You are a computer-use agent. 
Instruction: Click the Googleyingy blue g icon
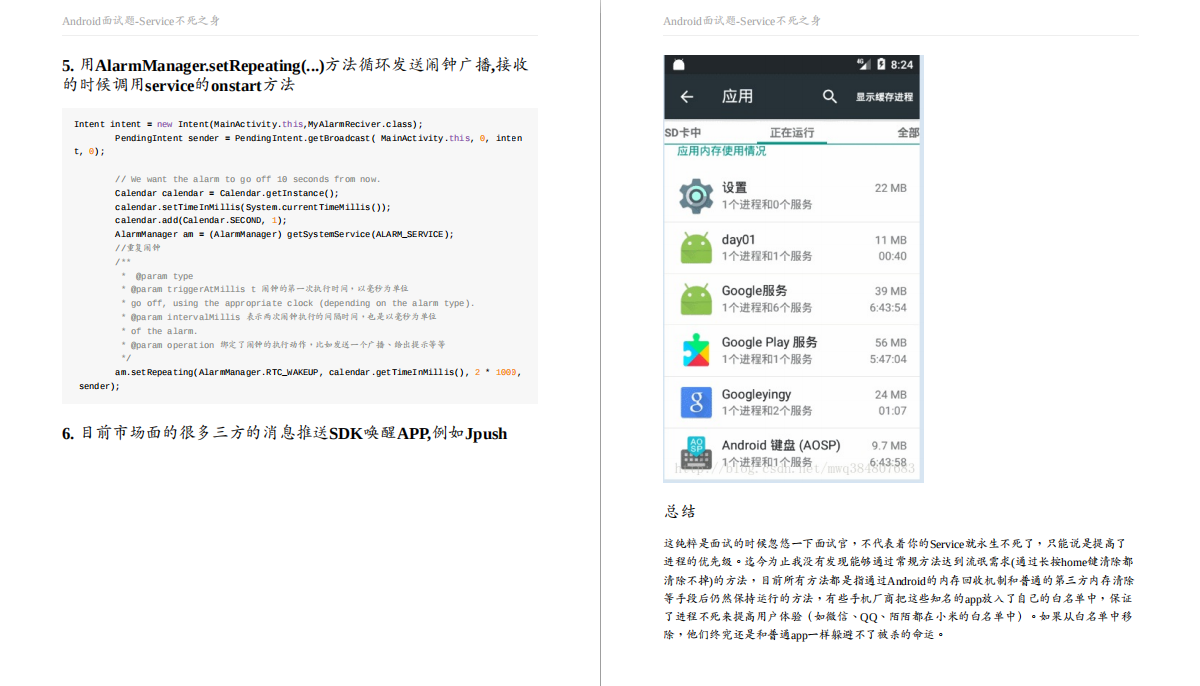[x=696, y=402]
